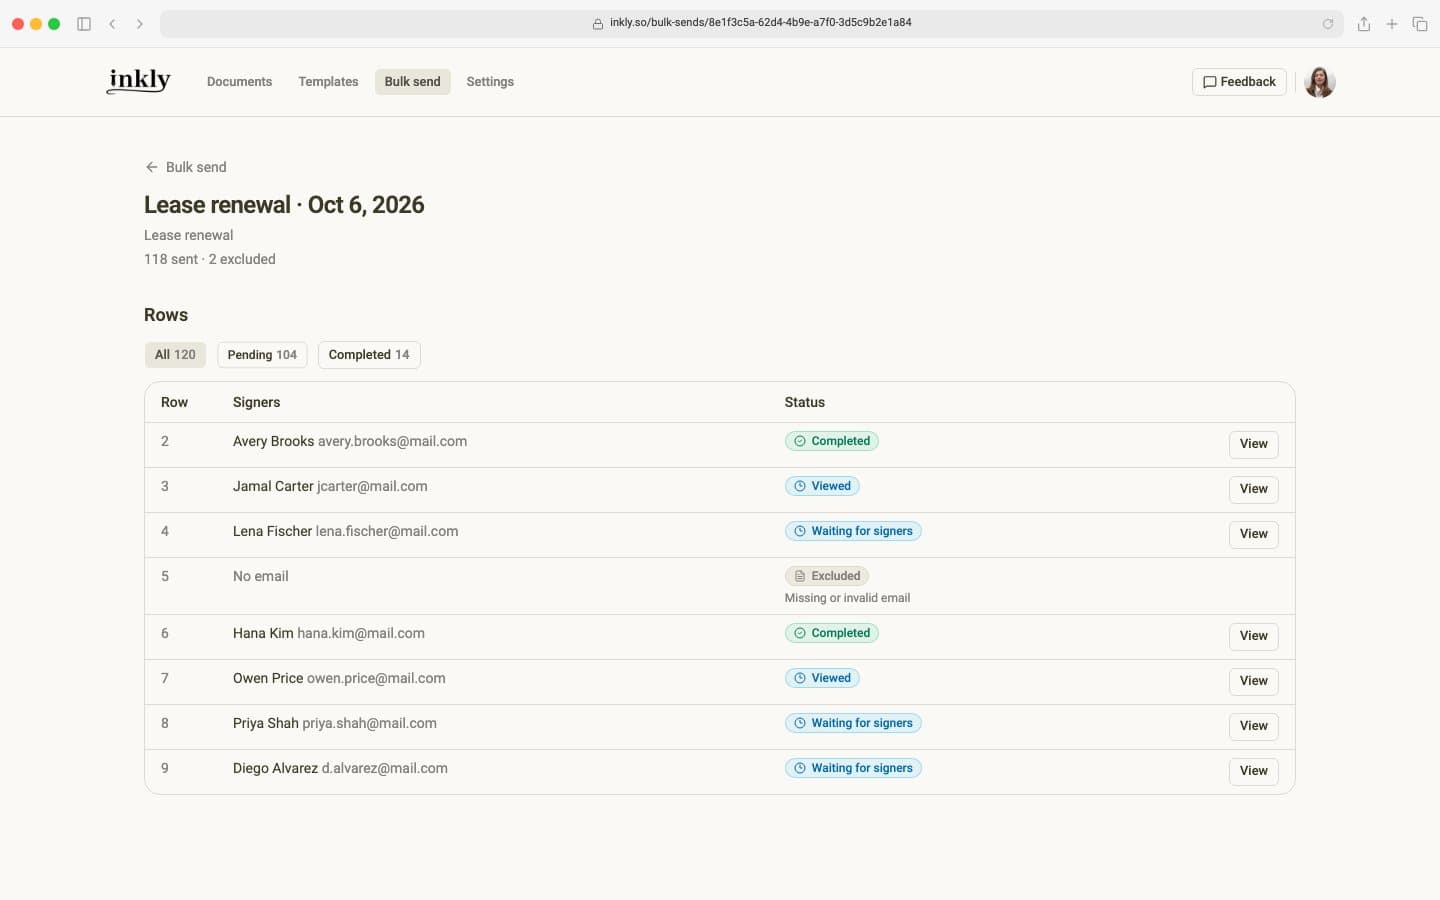Click '118 sent · 2 excluded' summary

click(210, 259)
